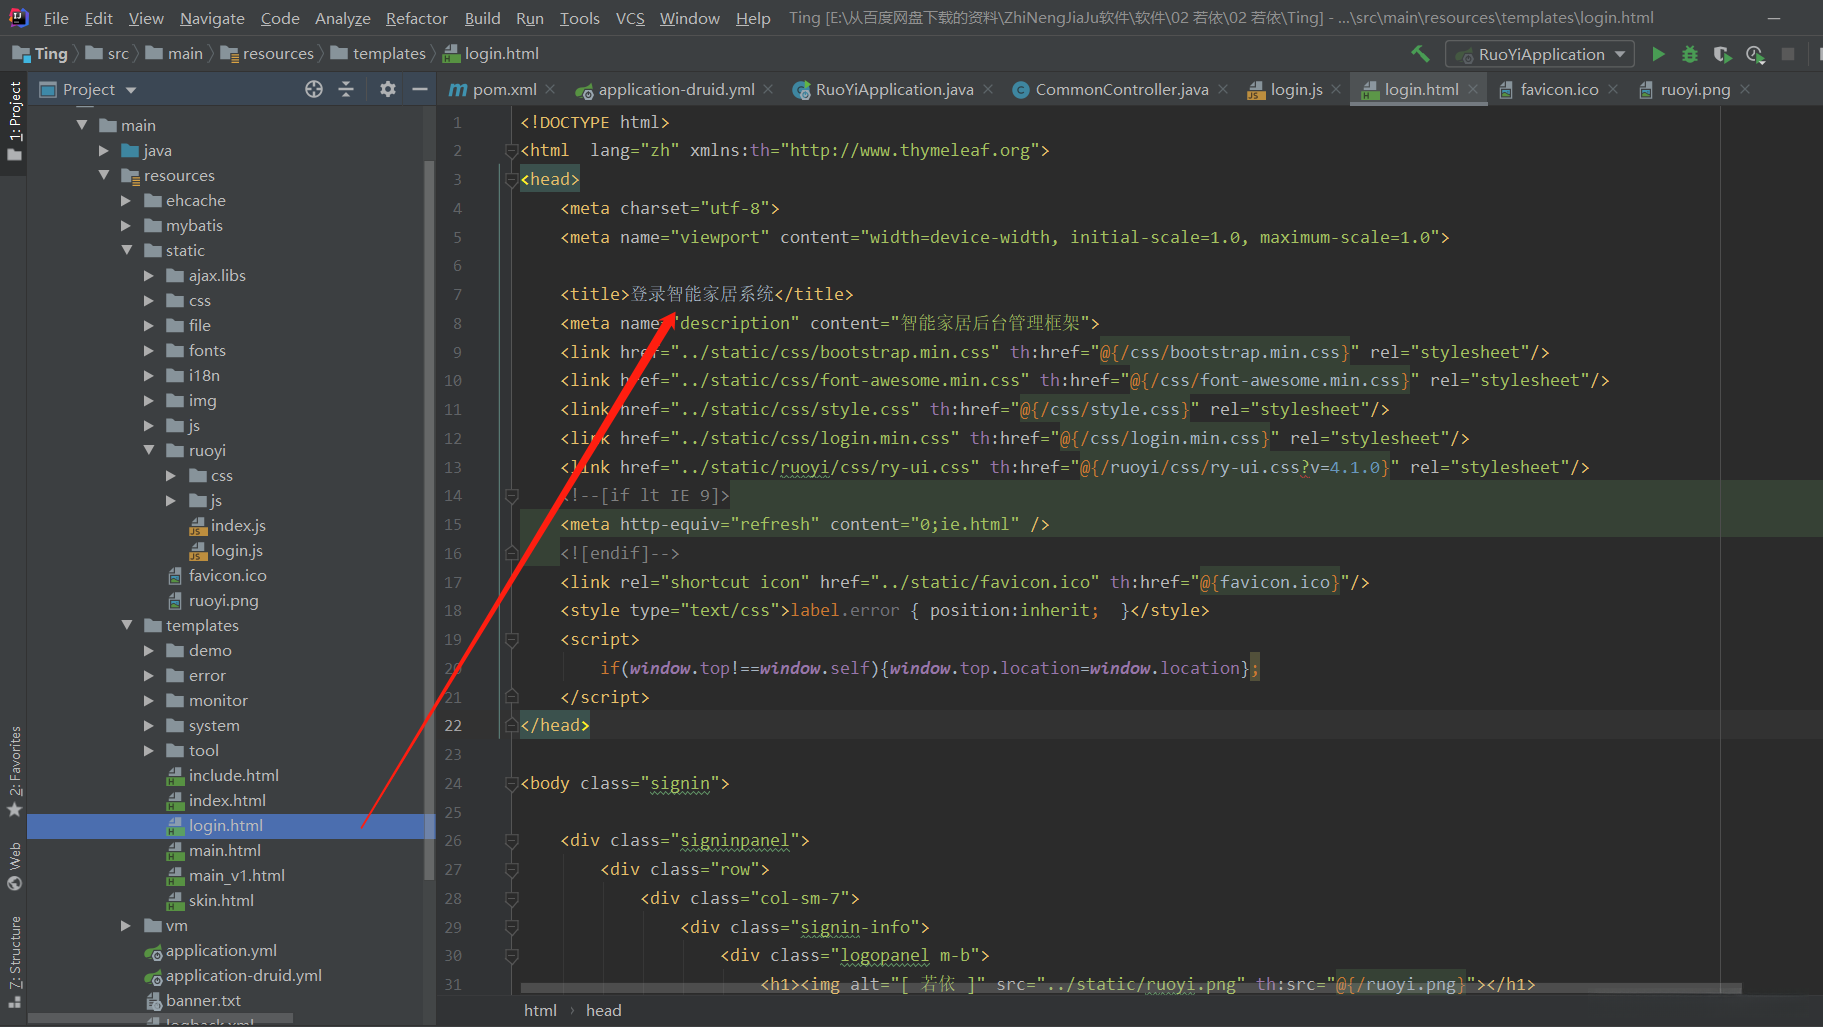Click the green Run application icon

pos(1658,54)
